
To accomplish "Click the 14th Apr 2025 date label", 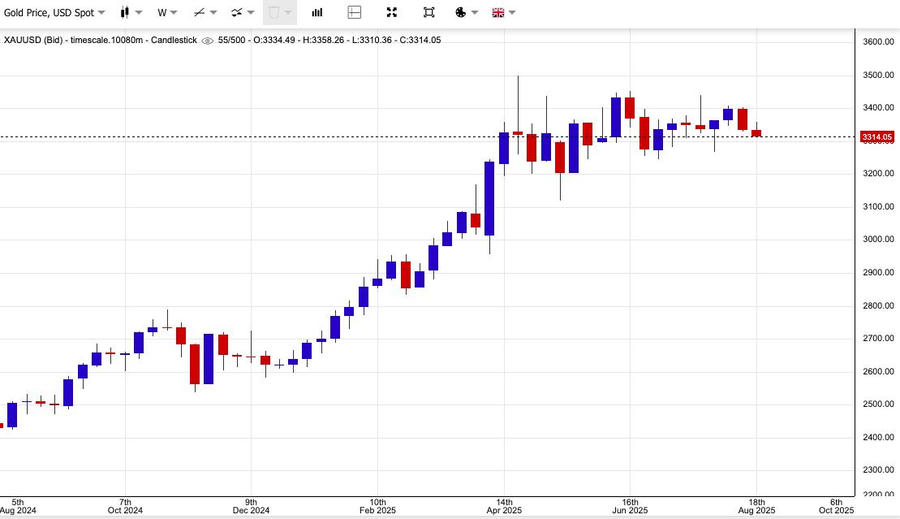I will point(505,506).
